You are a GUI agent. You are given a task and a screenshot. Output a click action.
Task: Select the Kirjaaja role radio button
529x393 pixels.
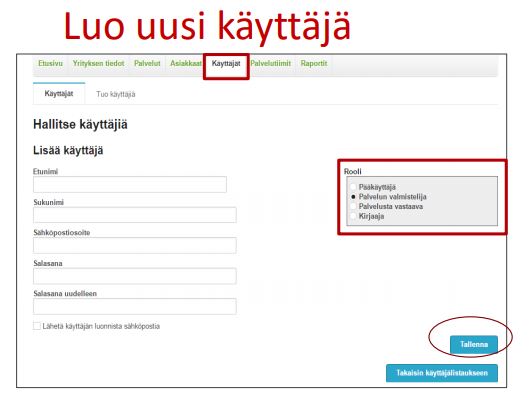pos(353,216)
